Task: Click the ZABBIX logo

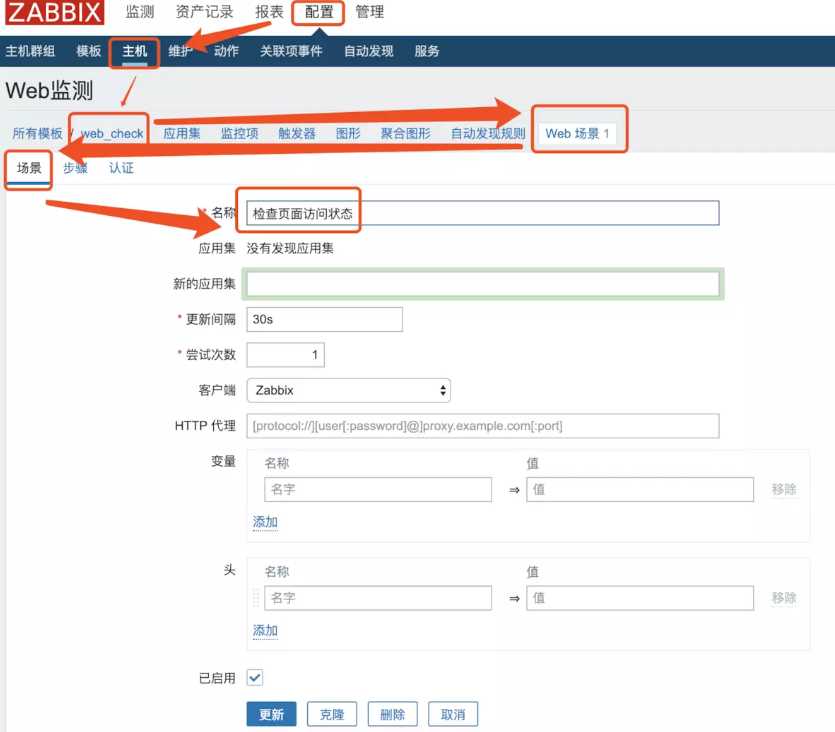Action: tap(54, 13)
